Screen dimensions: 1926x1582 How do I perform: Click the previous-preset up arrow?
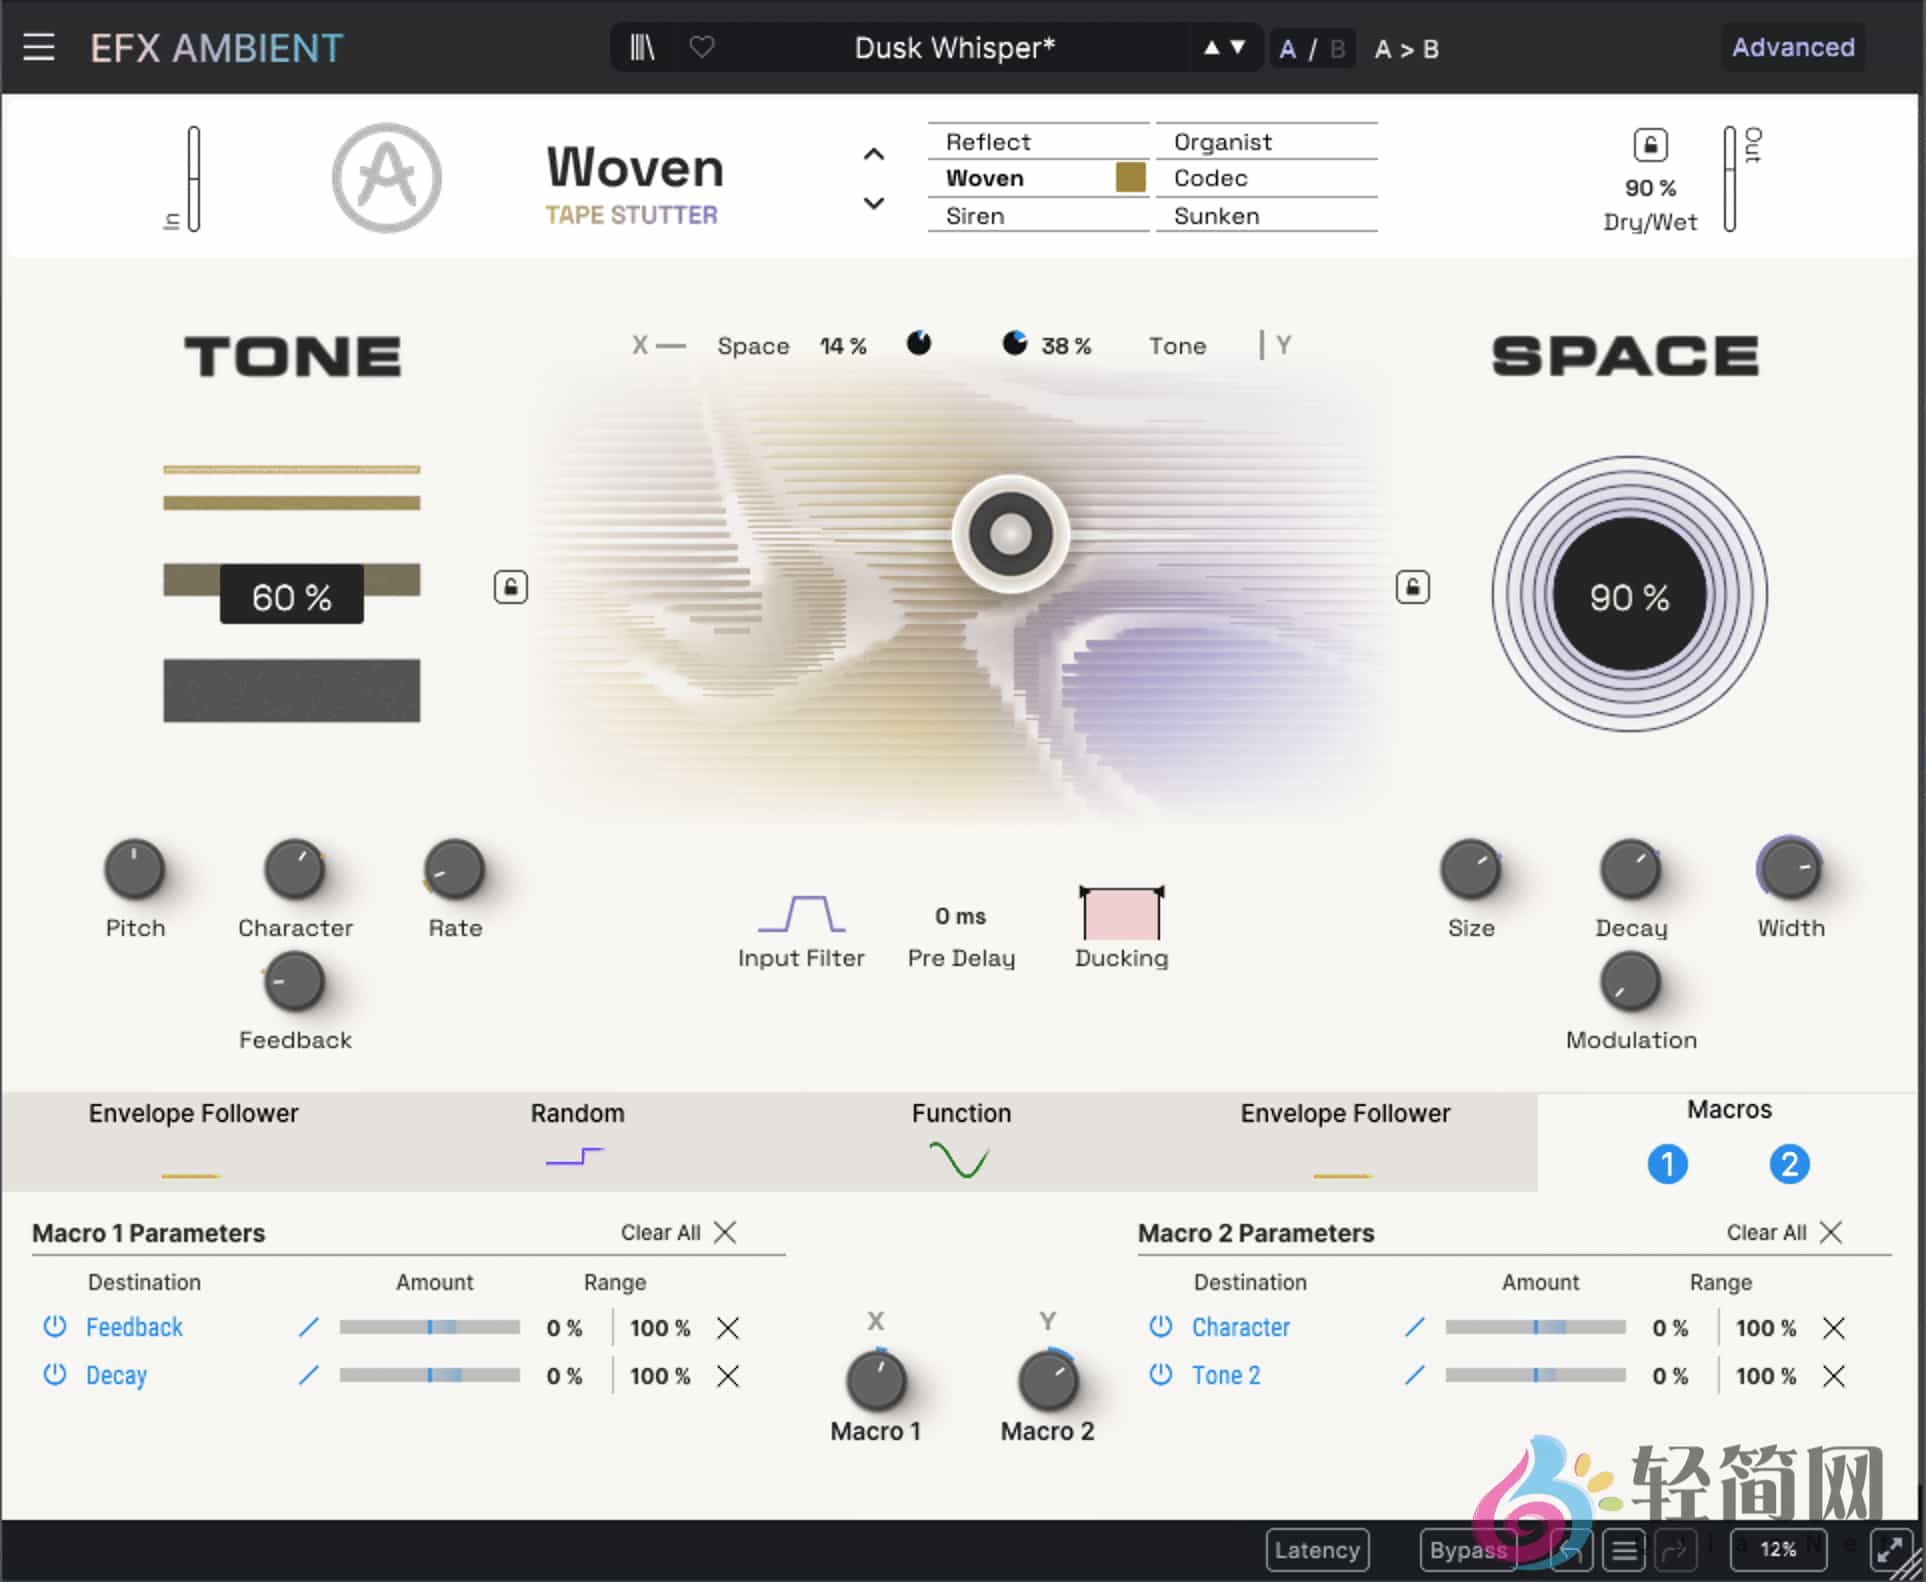click(x=1212, y=47)
